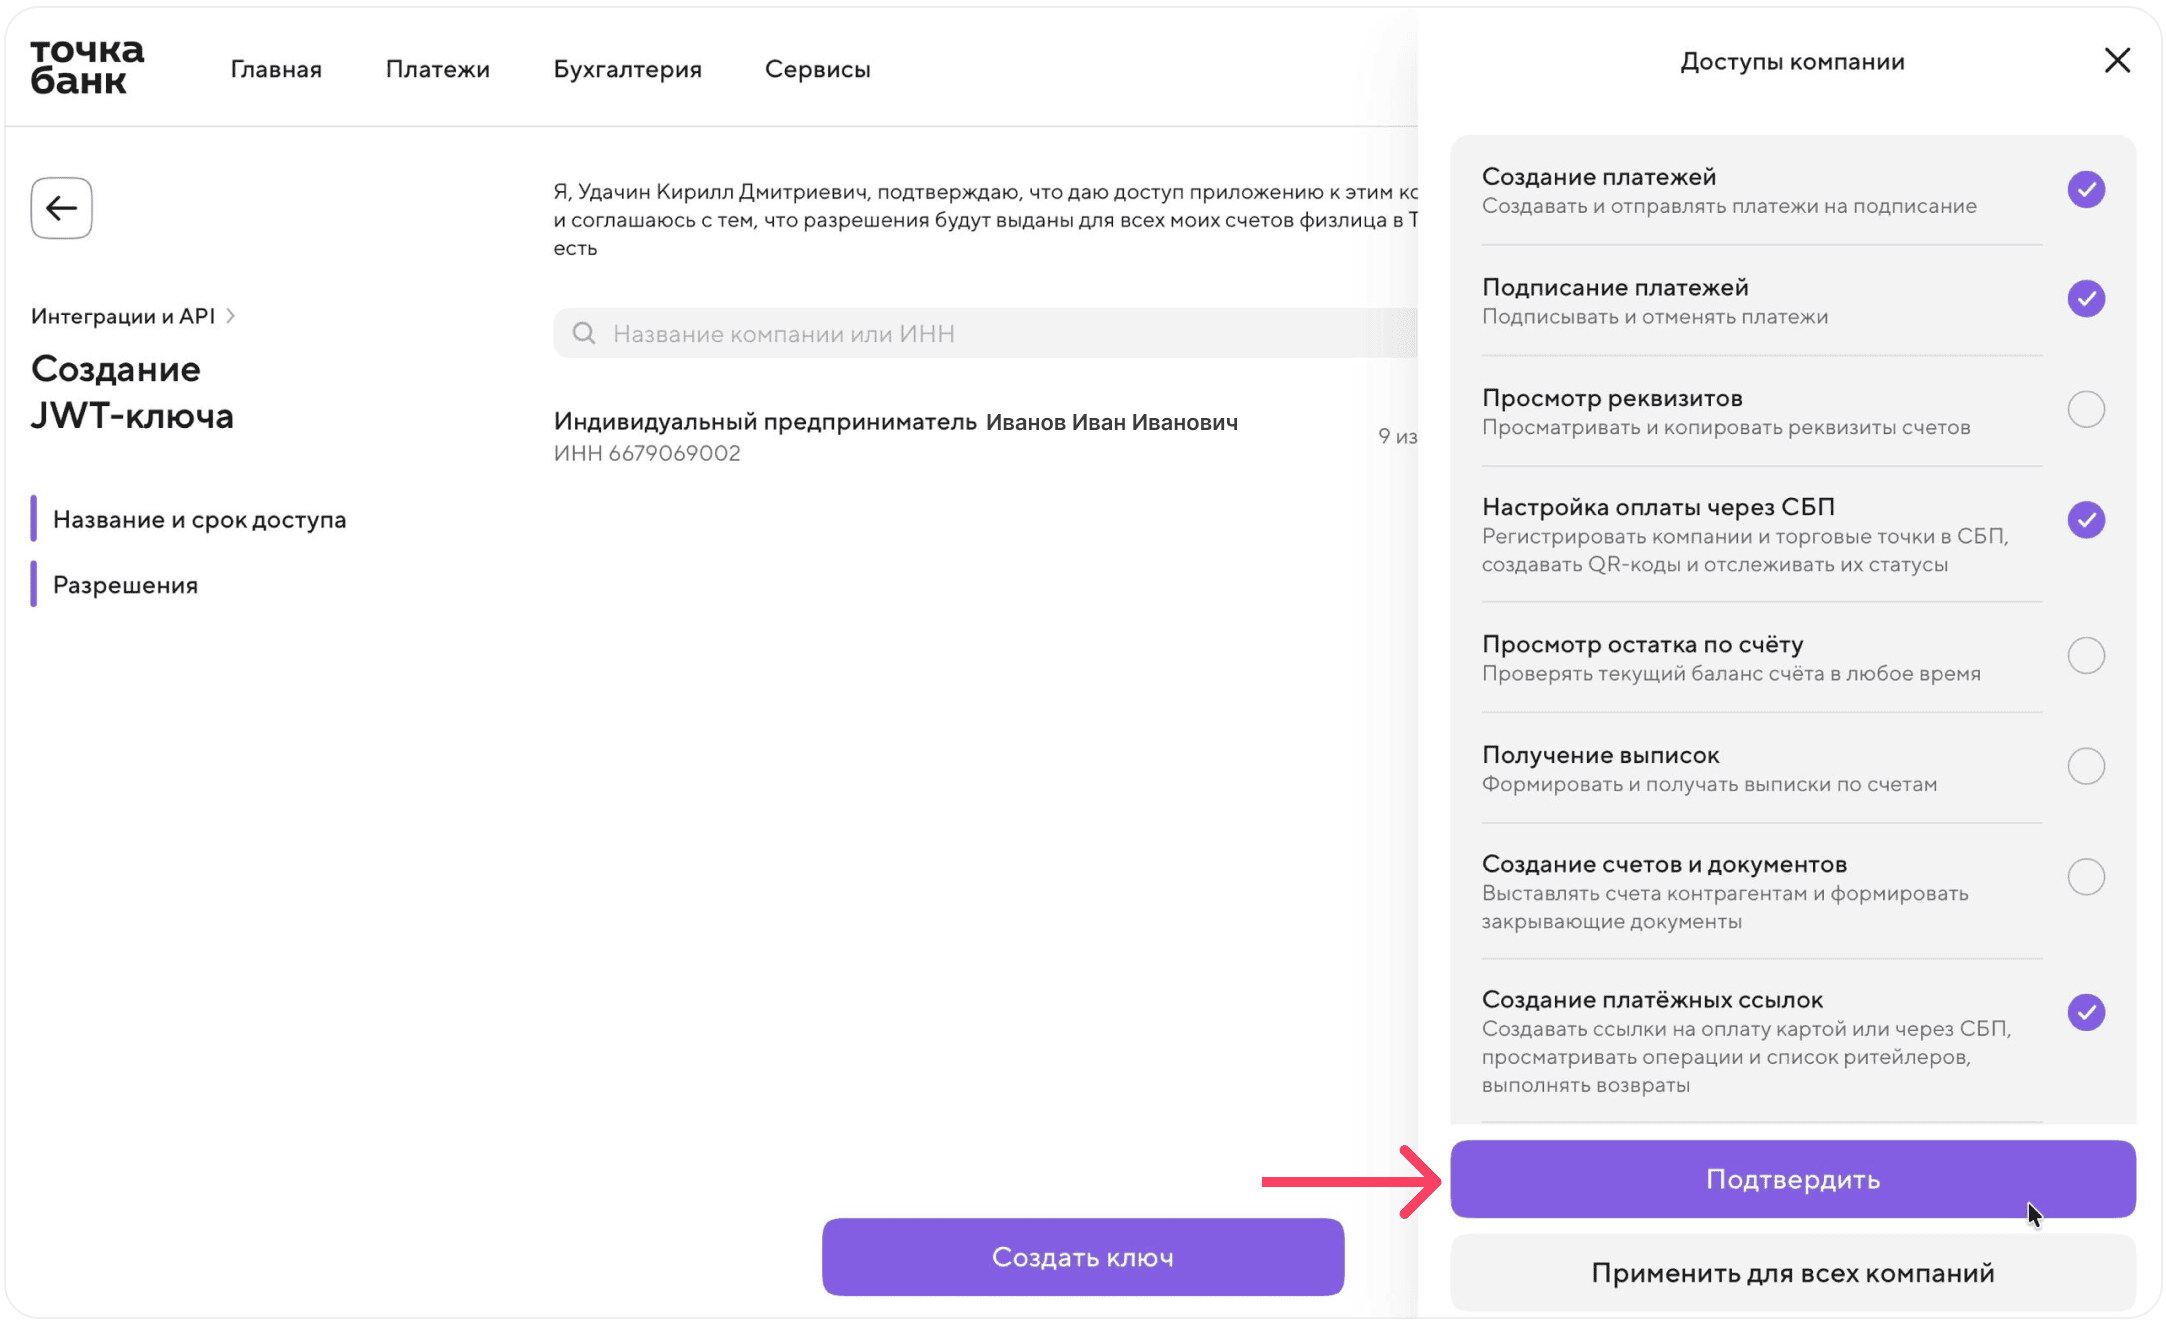Click the Точка Банк logo
Screen dimensions: 2166x1325
pyautogui.click(x=87, y=67)
